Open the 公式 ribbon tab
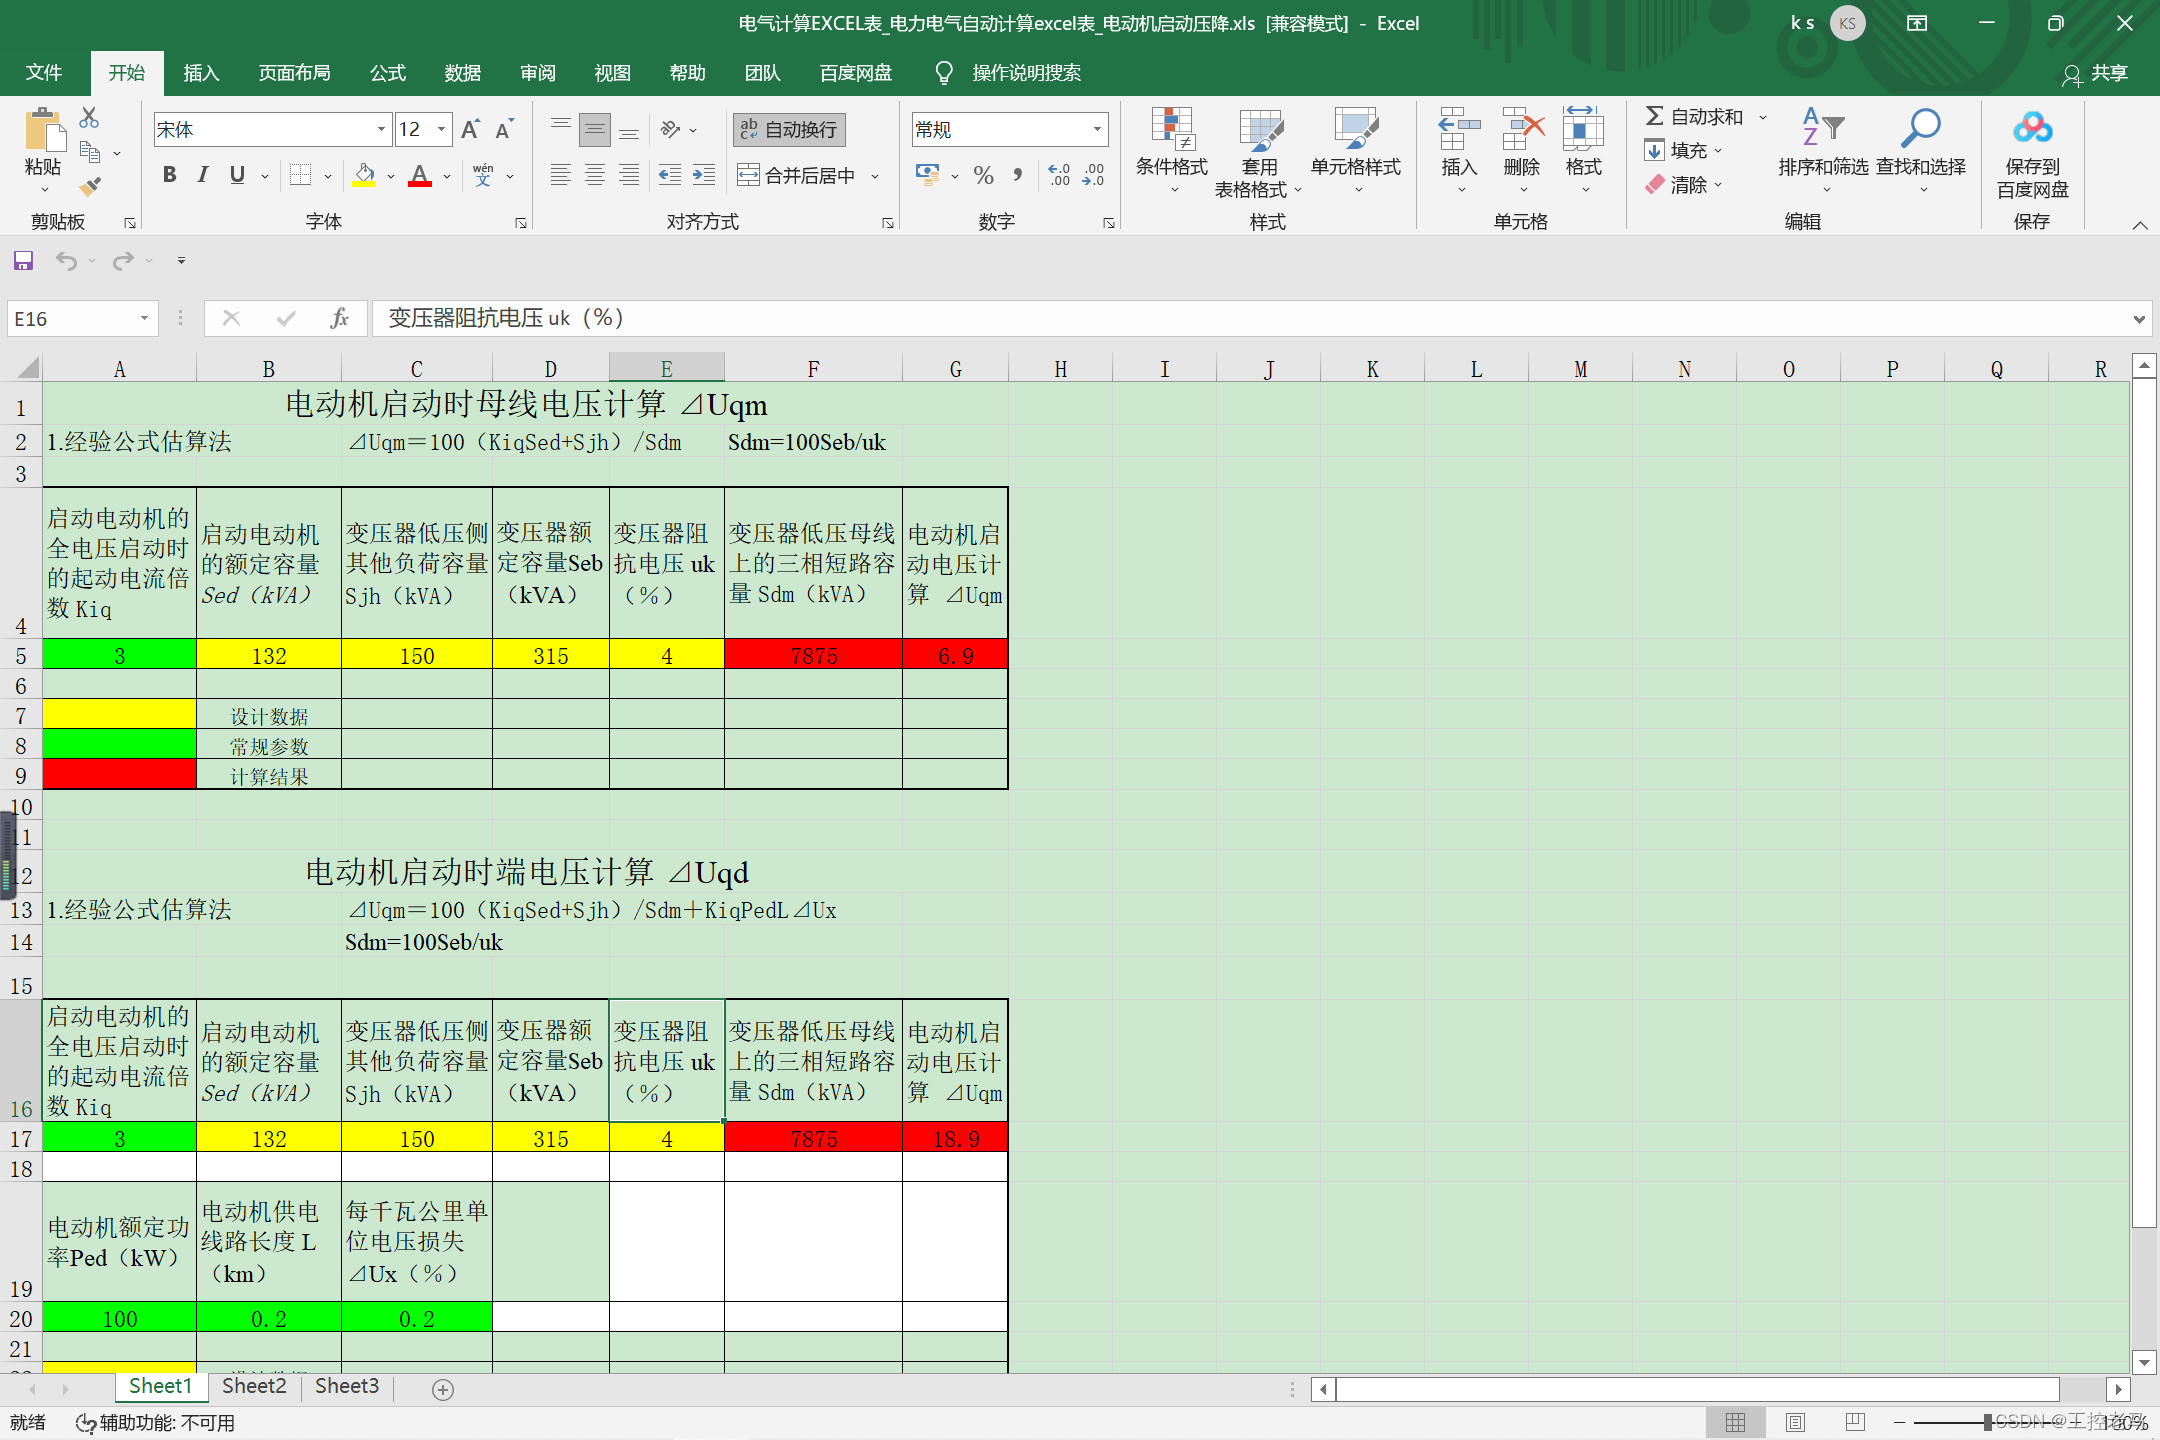The height and width of the screenshot is (1440, 2160). tap(387, 73)
